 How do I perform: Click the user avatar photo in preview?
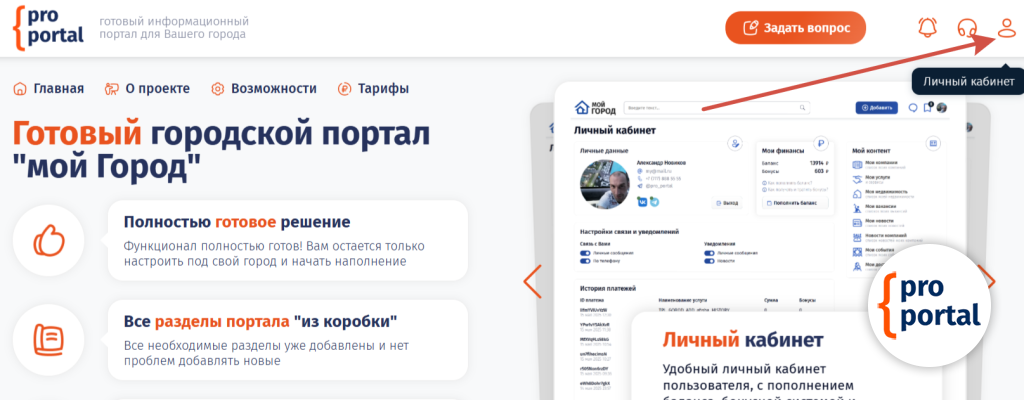606,185
